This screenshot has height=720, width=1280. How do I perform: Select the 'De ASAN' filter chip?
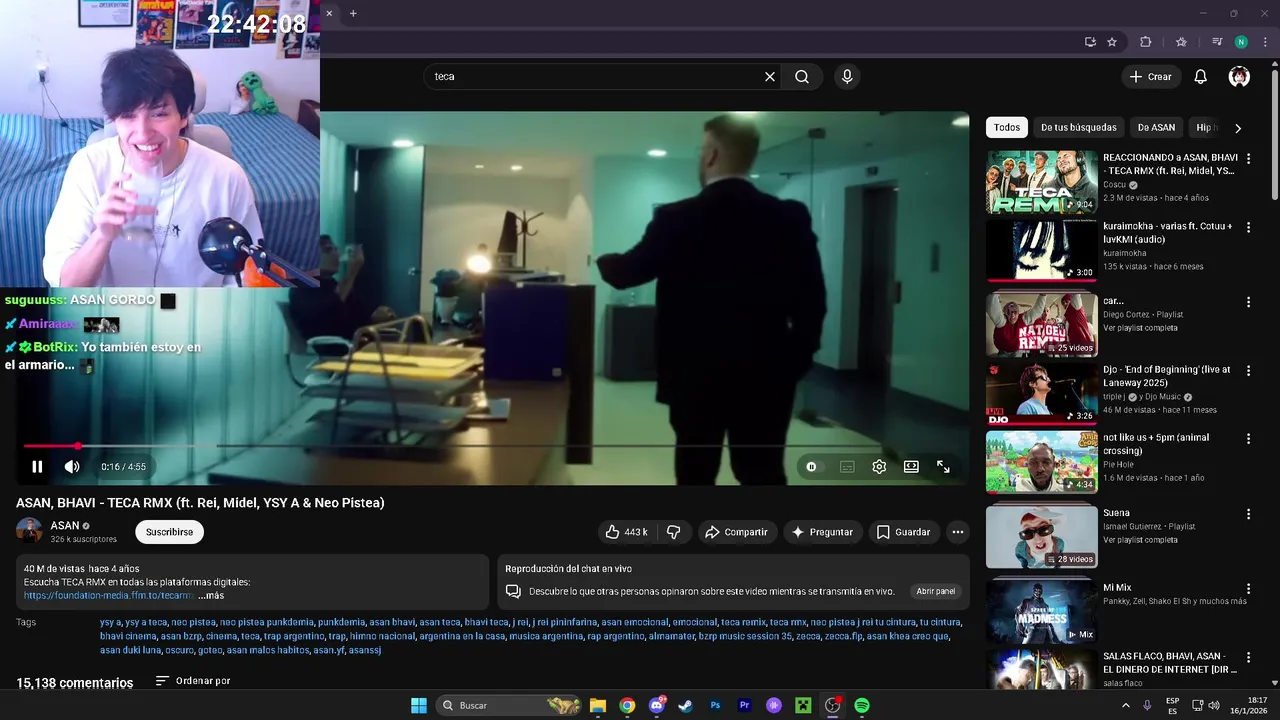(x=1156, y=127)
